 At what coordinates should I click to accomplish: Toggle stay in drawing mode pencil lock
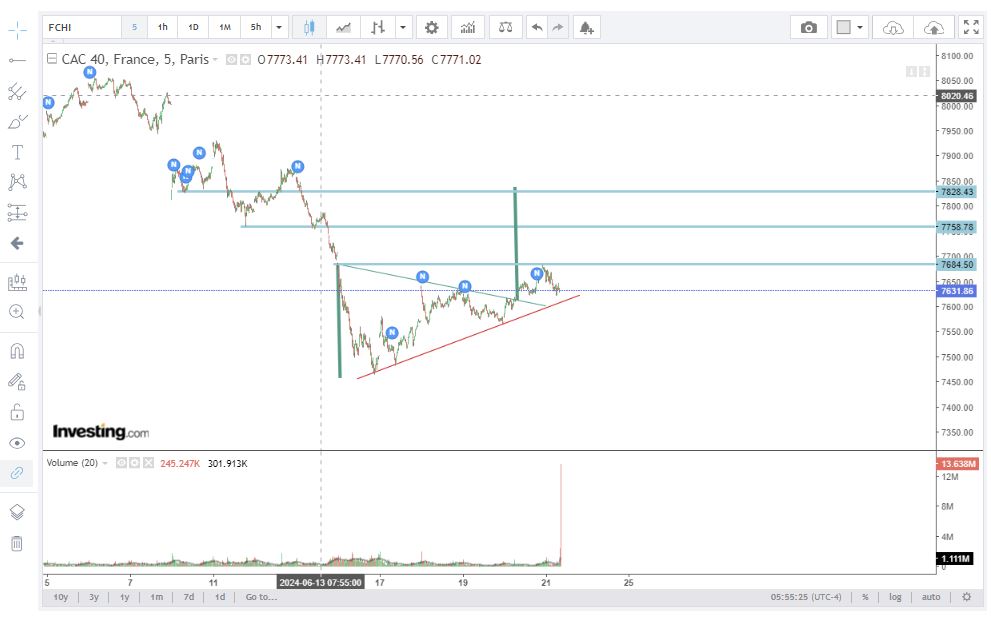tap(17, 381)
